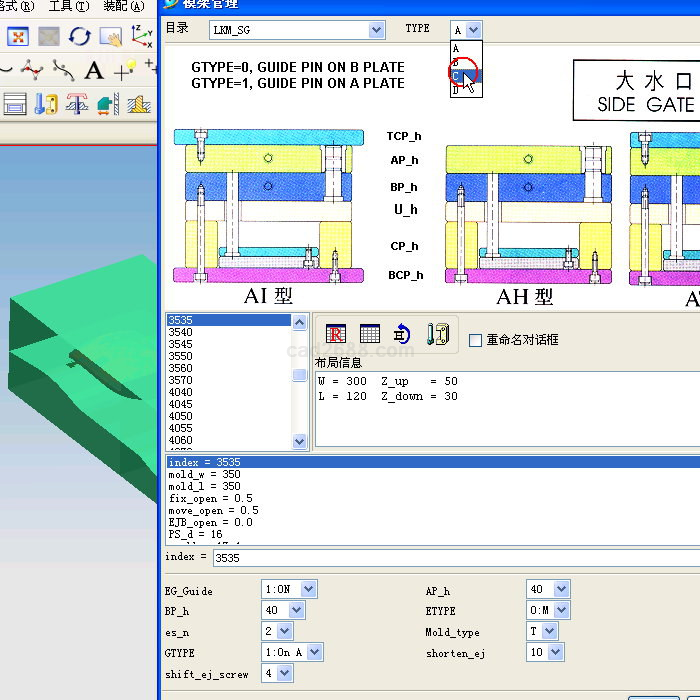Click the pink ejector pin toolbar icon

click(77, 103)
